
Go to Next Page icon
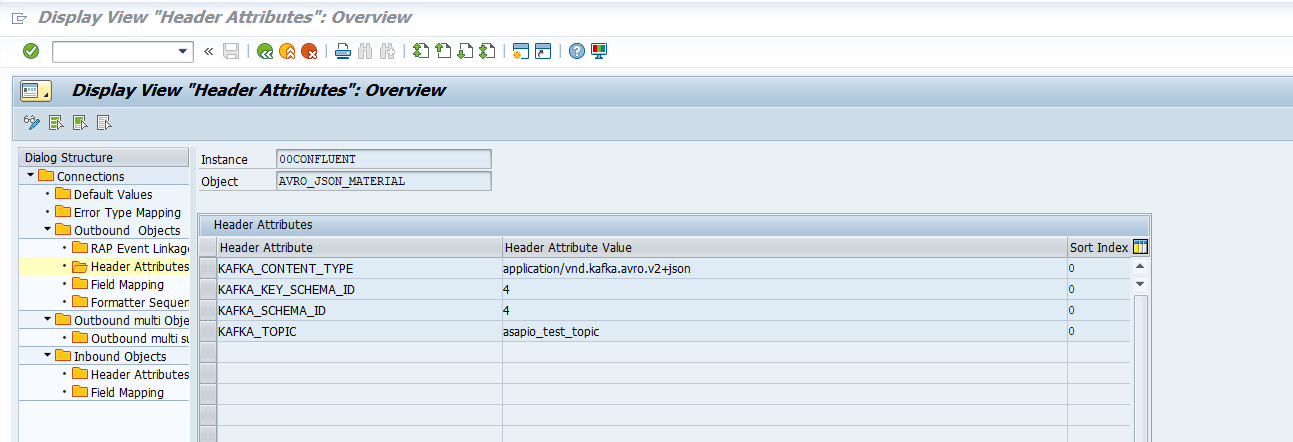click(x=465, y=51)
